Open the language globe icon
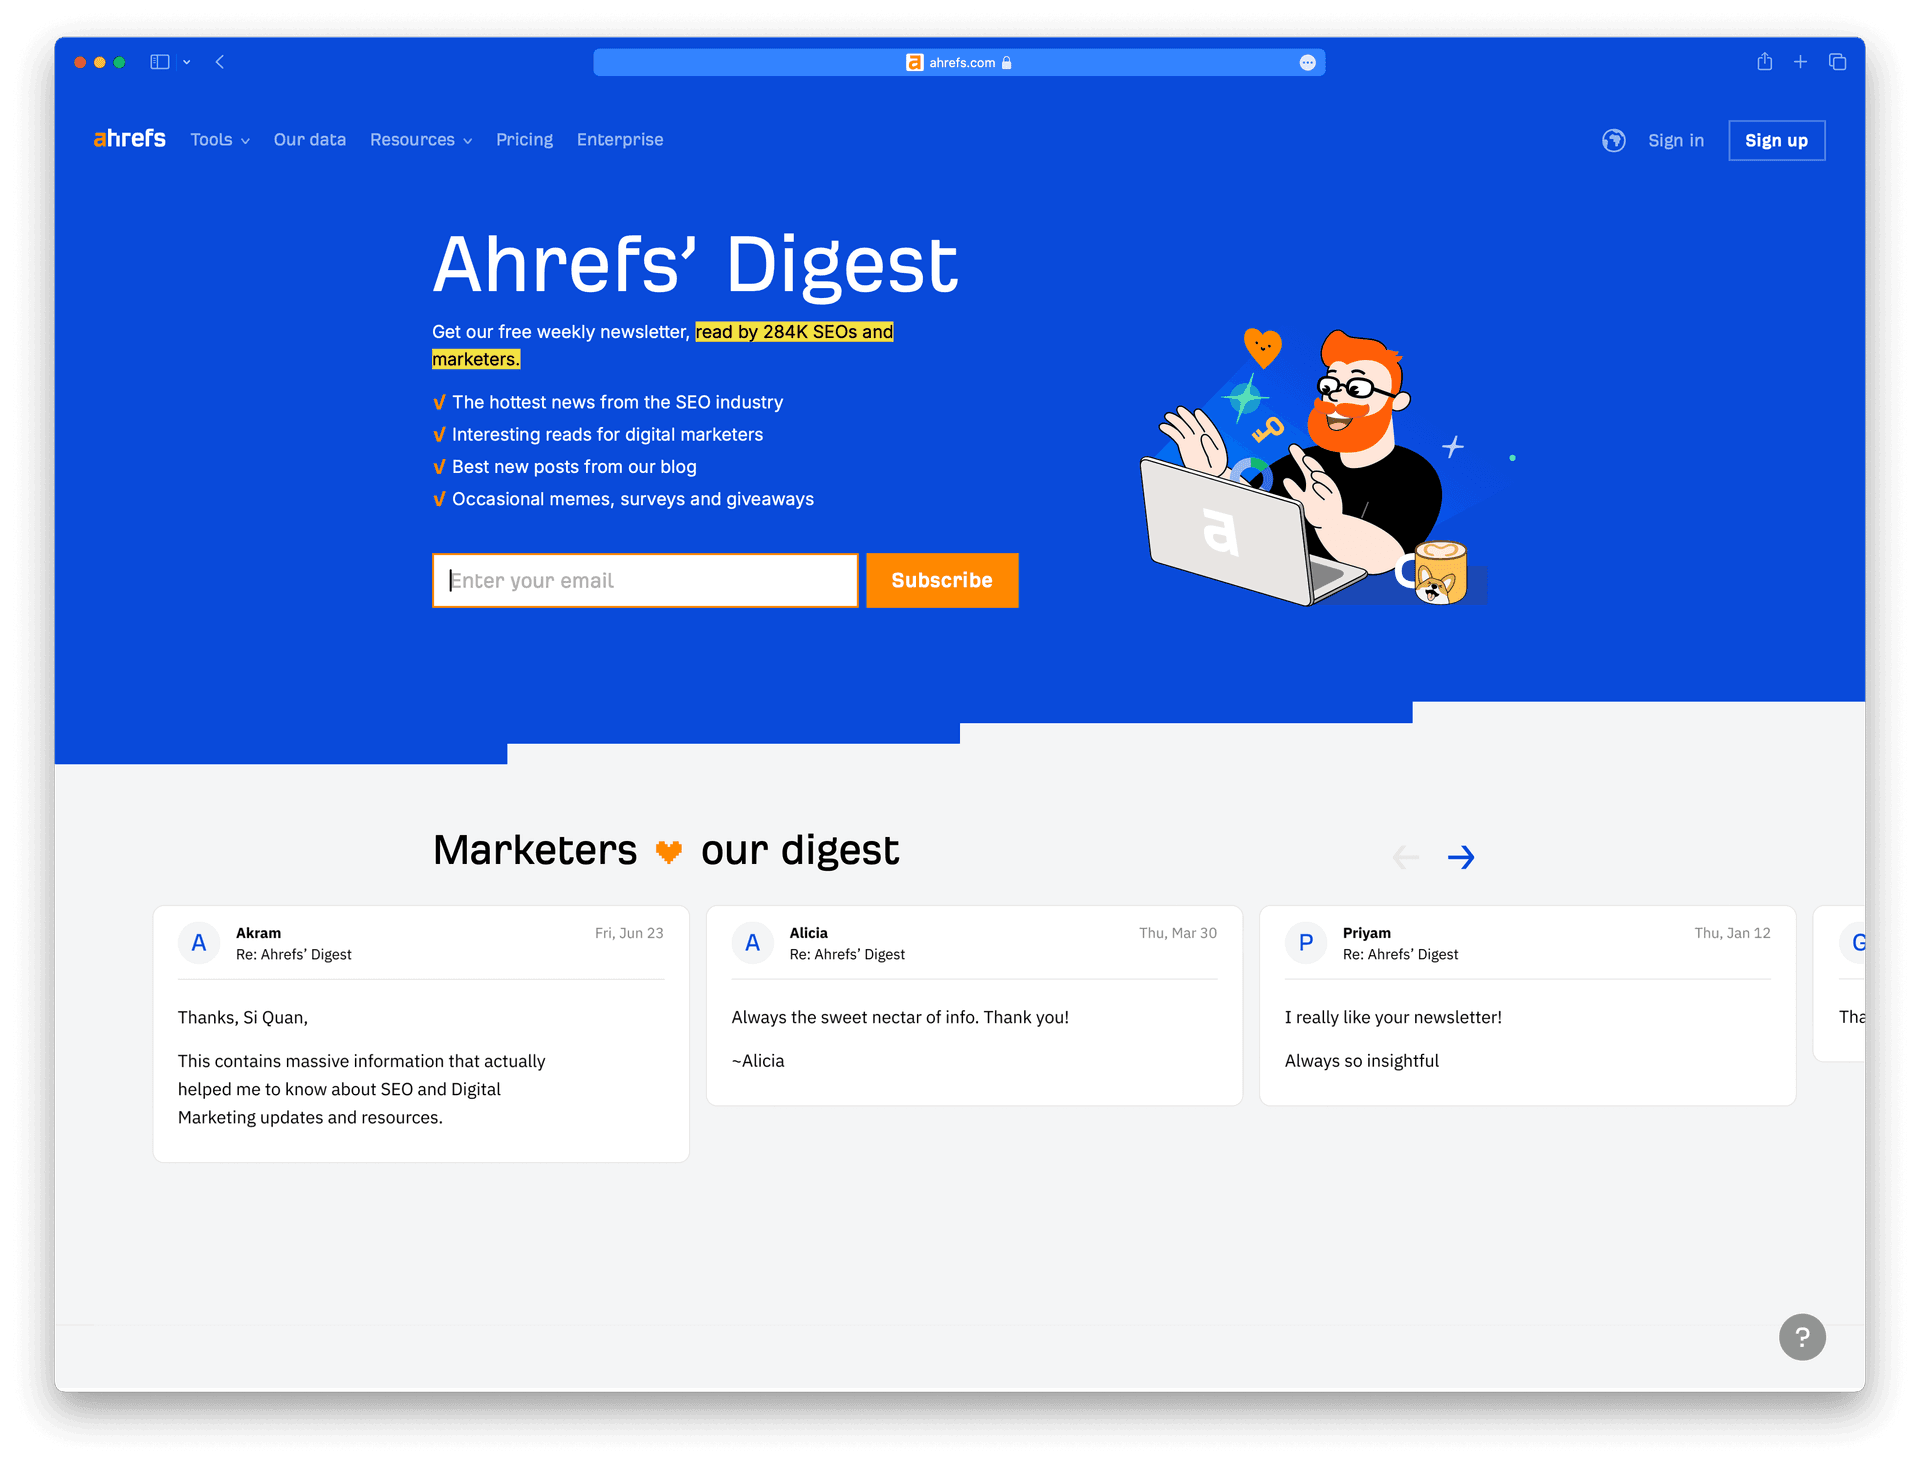This screenshot has width=1920, height=1464. (1613, 141)
